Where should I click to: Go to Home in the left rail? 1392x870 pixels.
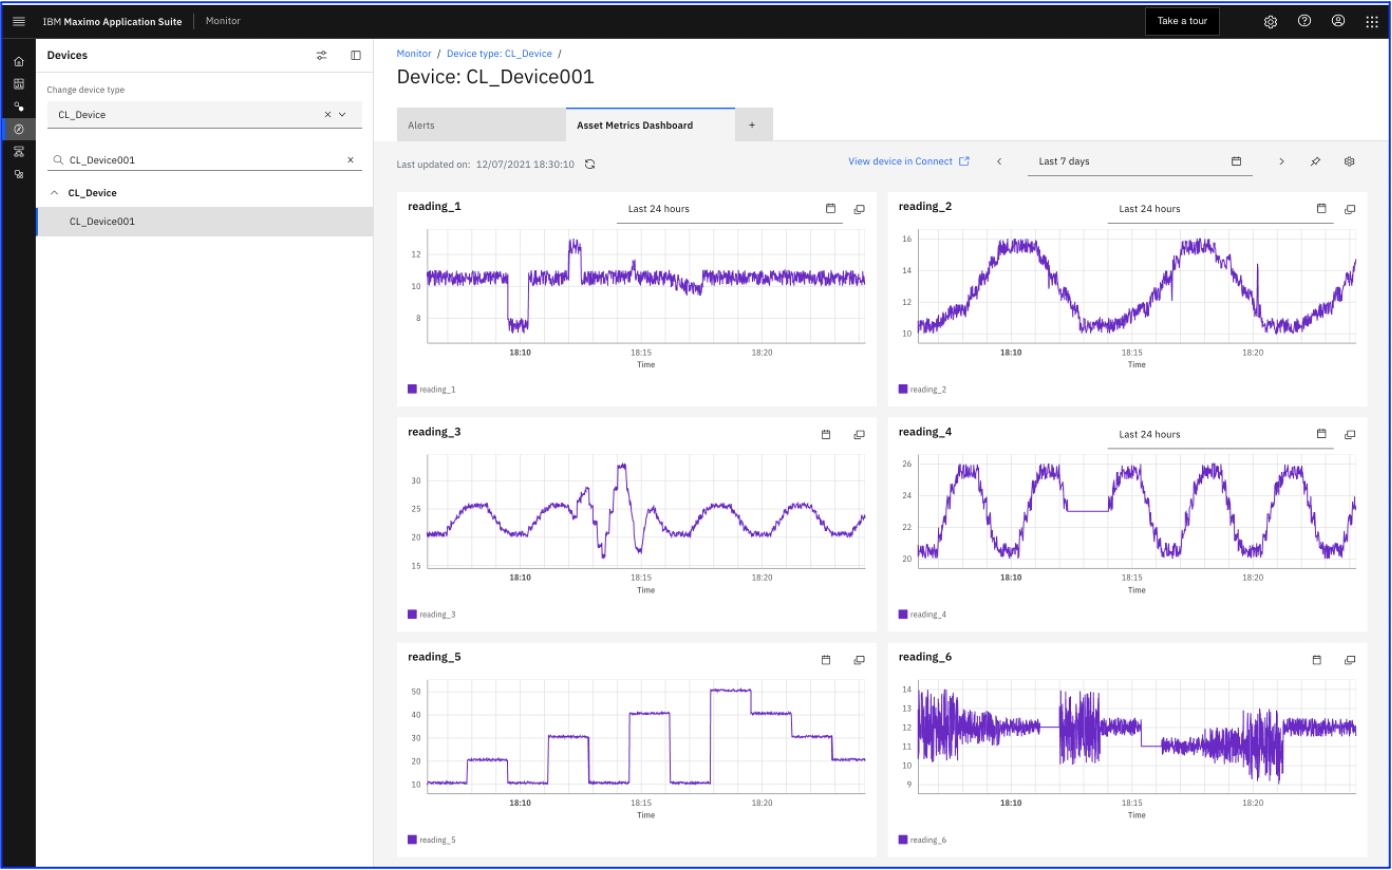[x=18, y=62]
